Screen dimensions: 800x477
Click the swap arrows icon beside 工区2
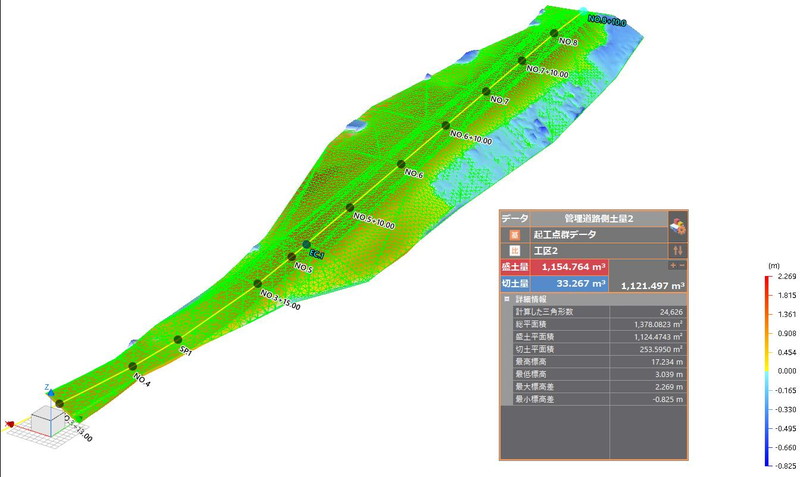[677, 250]
